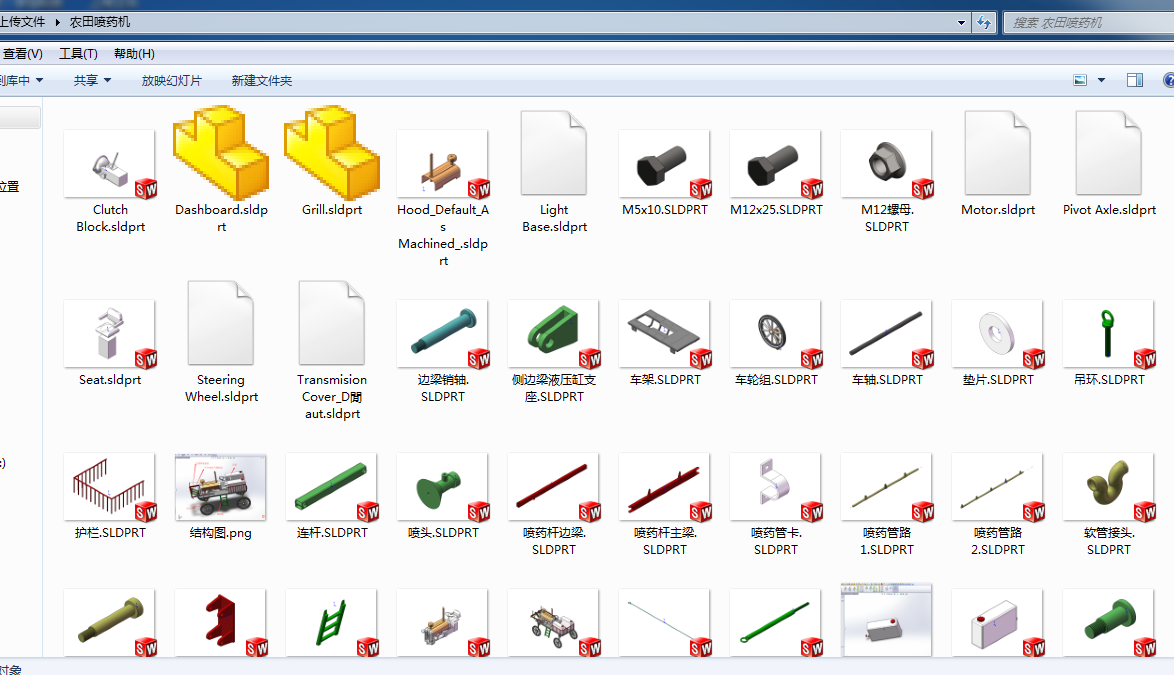Image resolution: width=1174 pixels, height=675 pixels.
Task: Click the help icon in the toolbar
Action: (x=1169, y=80)
